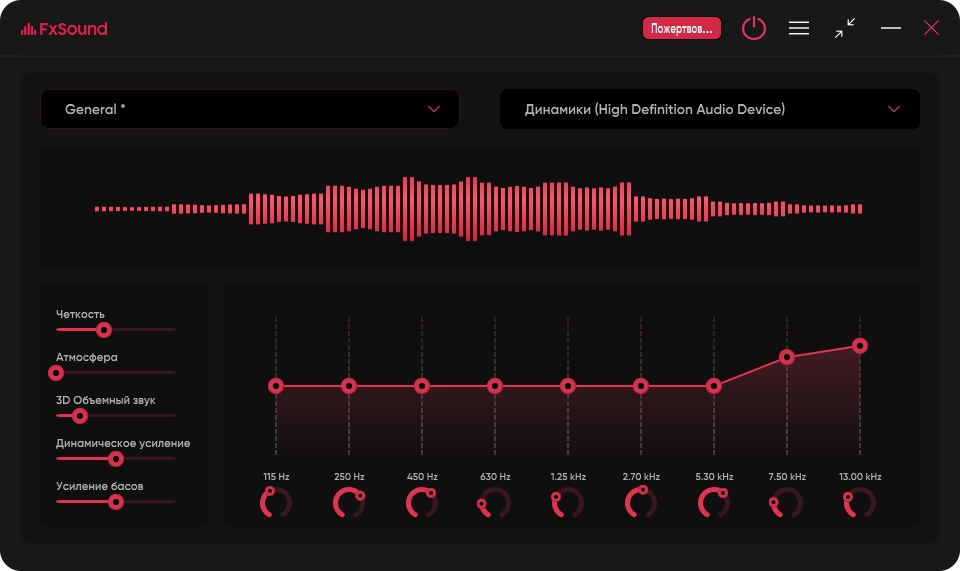This screenshot has height=571, width=960.
Task: Click the 13.00 kHz frequency knob
Action: (860, 503)
